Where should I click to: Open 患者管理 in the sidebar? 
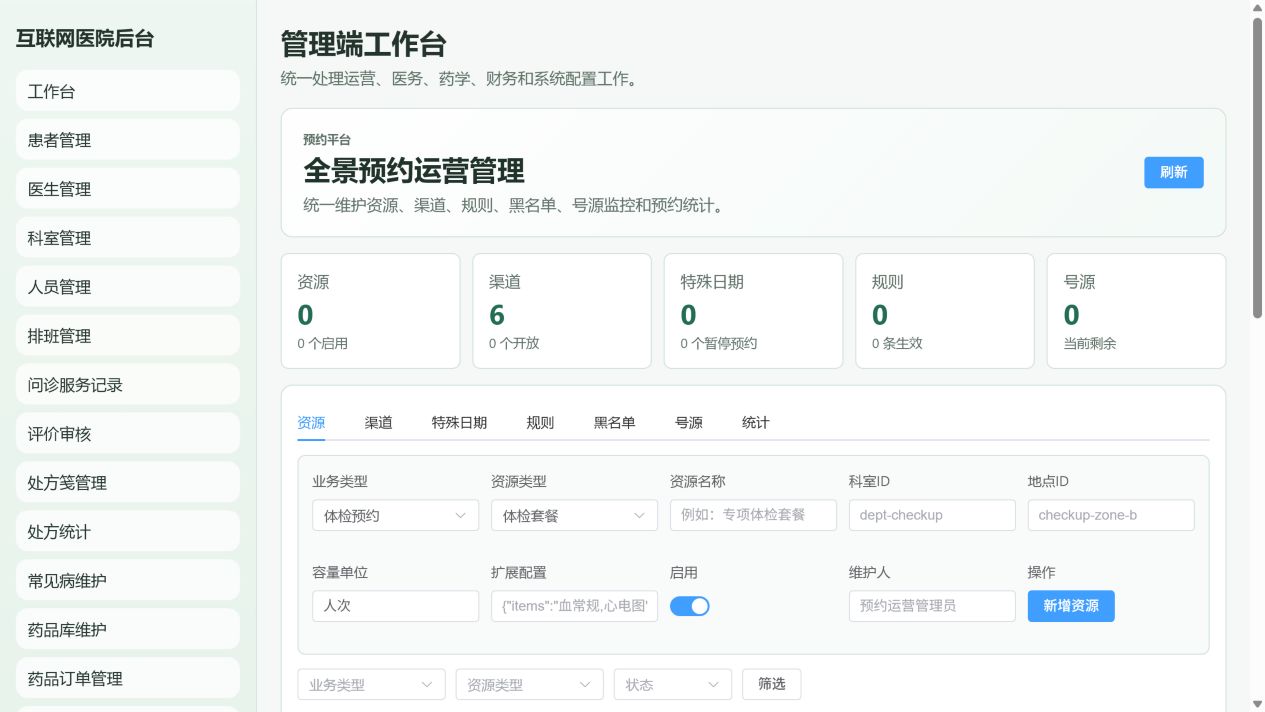[128, 140]
